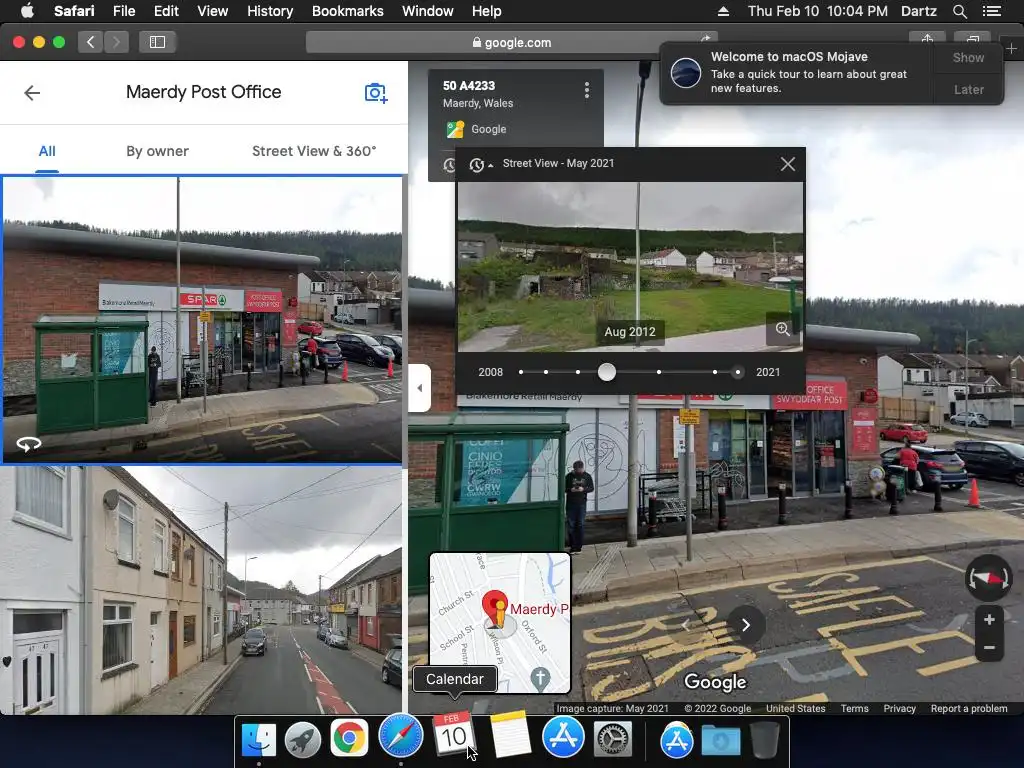The width and height of the screenshot is (1024, 768).
Task: Open the Safari menu
Action: pos(74,11)
